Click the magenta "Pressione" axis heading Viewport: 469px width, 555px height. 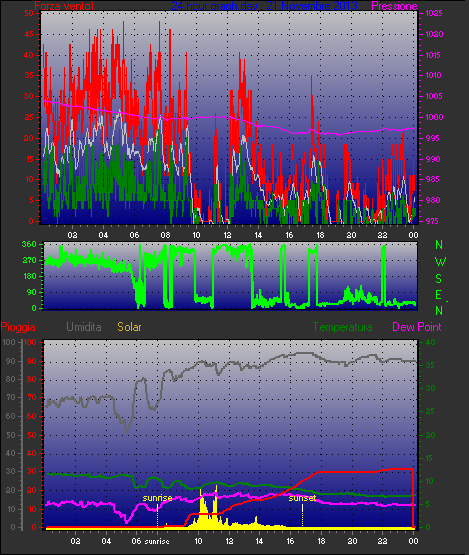[394, 6]
